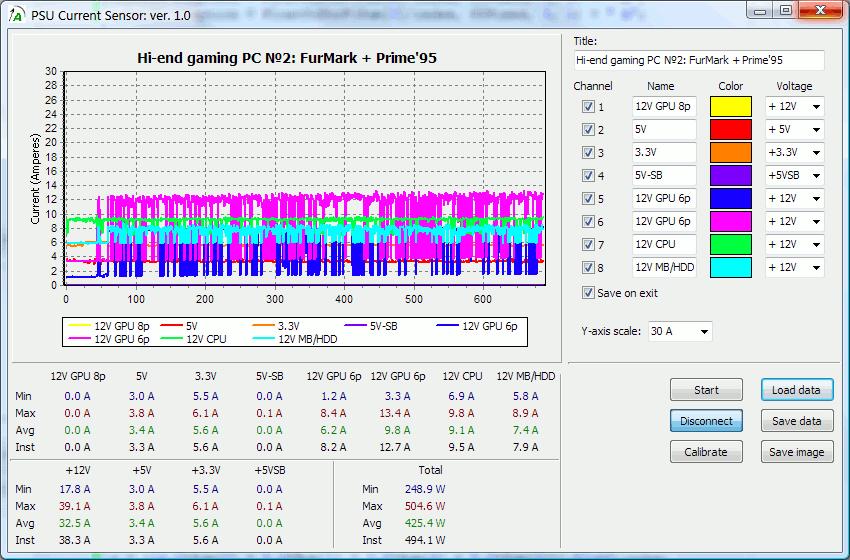Click 12V MB/HDD Max value 8.9 A
The height and width of the screenshot is (560, 850).
point(525,413)
